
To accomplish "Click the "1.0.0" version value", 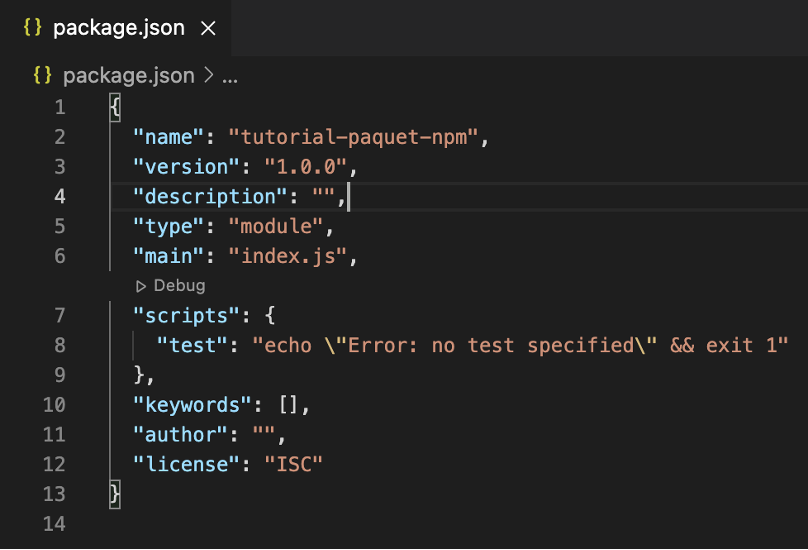I will [306, 167].
